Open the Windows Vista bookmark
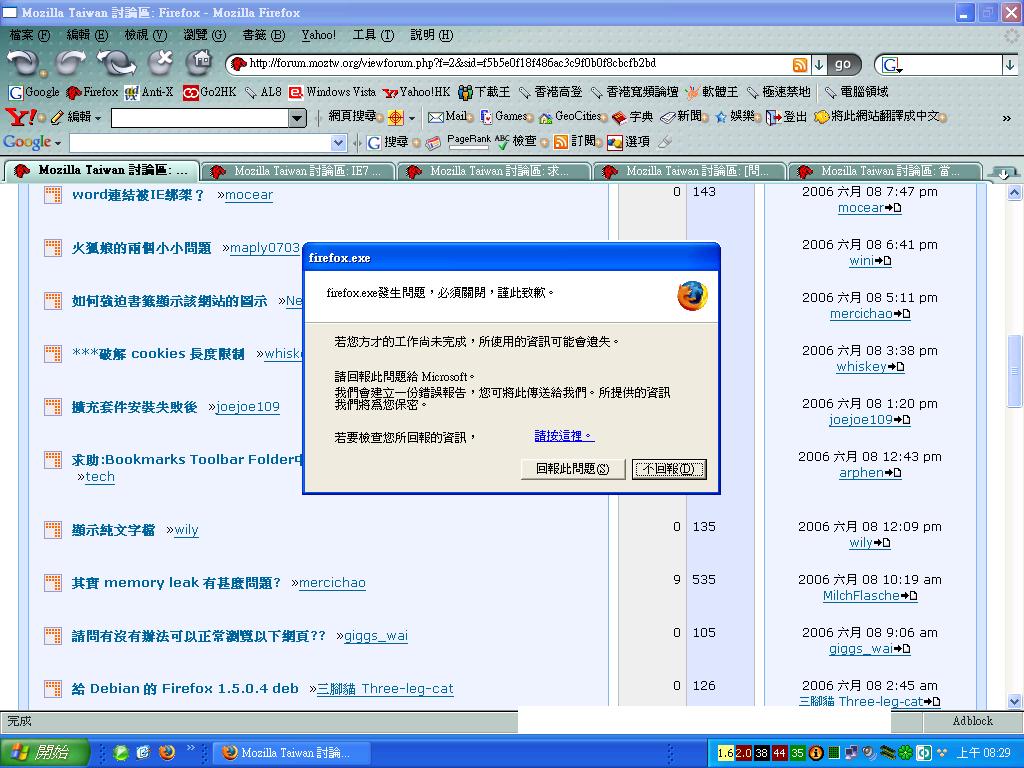1024x768 pixels. (x=332, y=92)
